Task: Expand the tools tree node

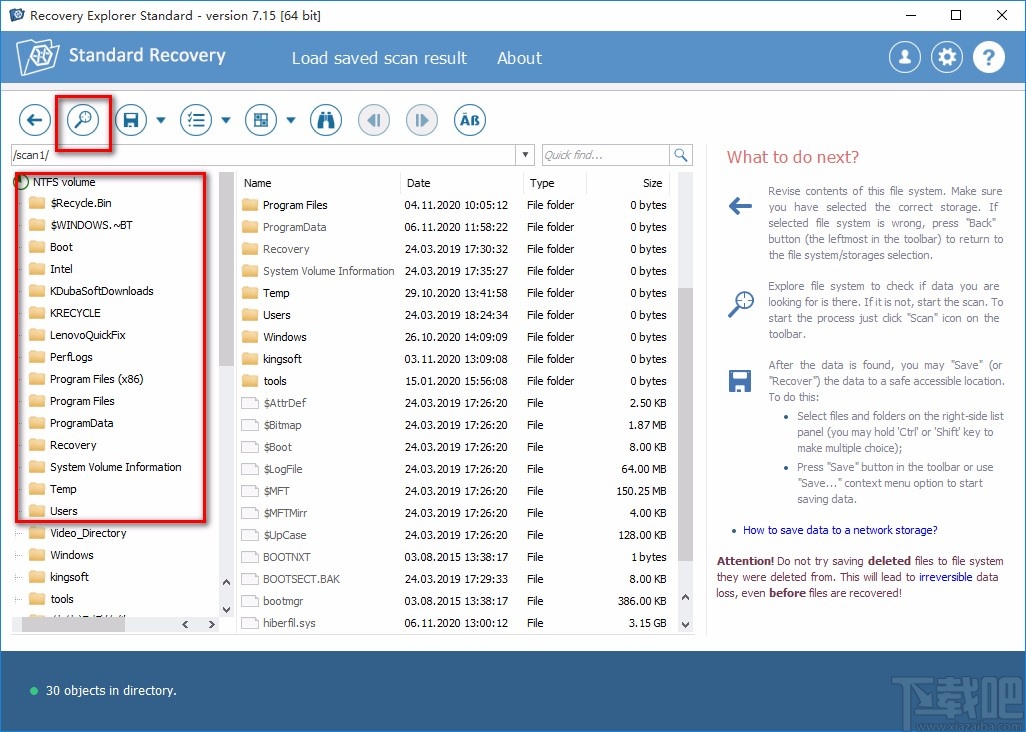Action: [x=19, y=599]
